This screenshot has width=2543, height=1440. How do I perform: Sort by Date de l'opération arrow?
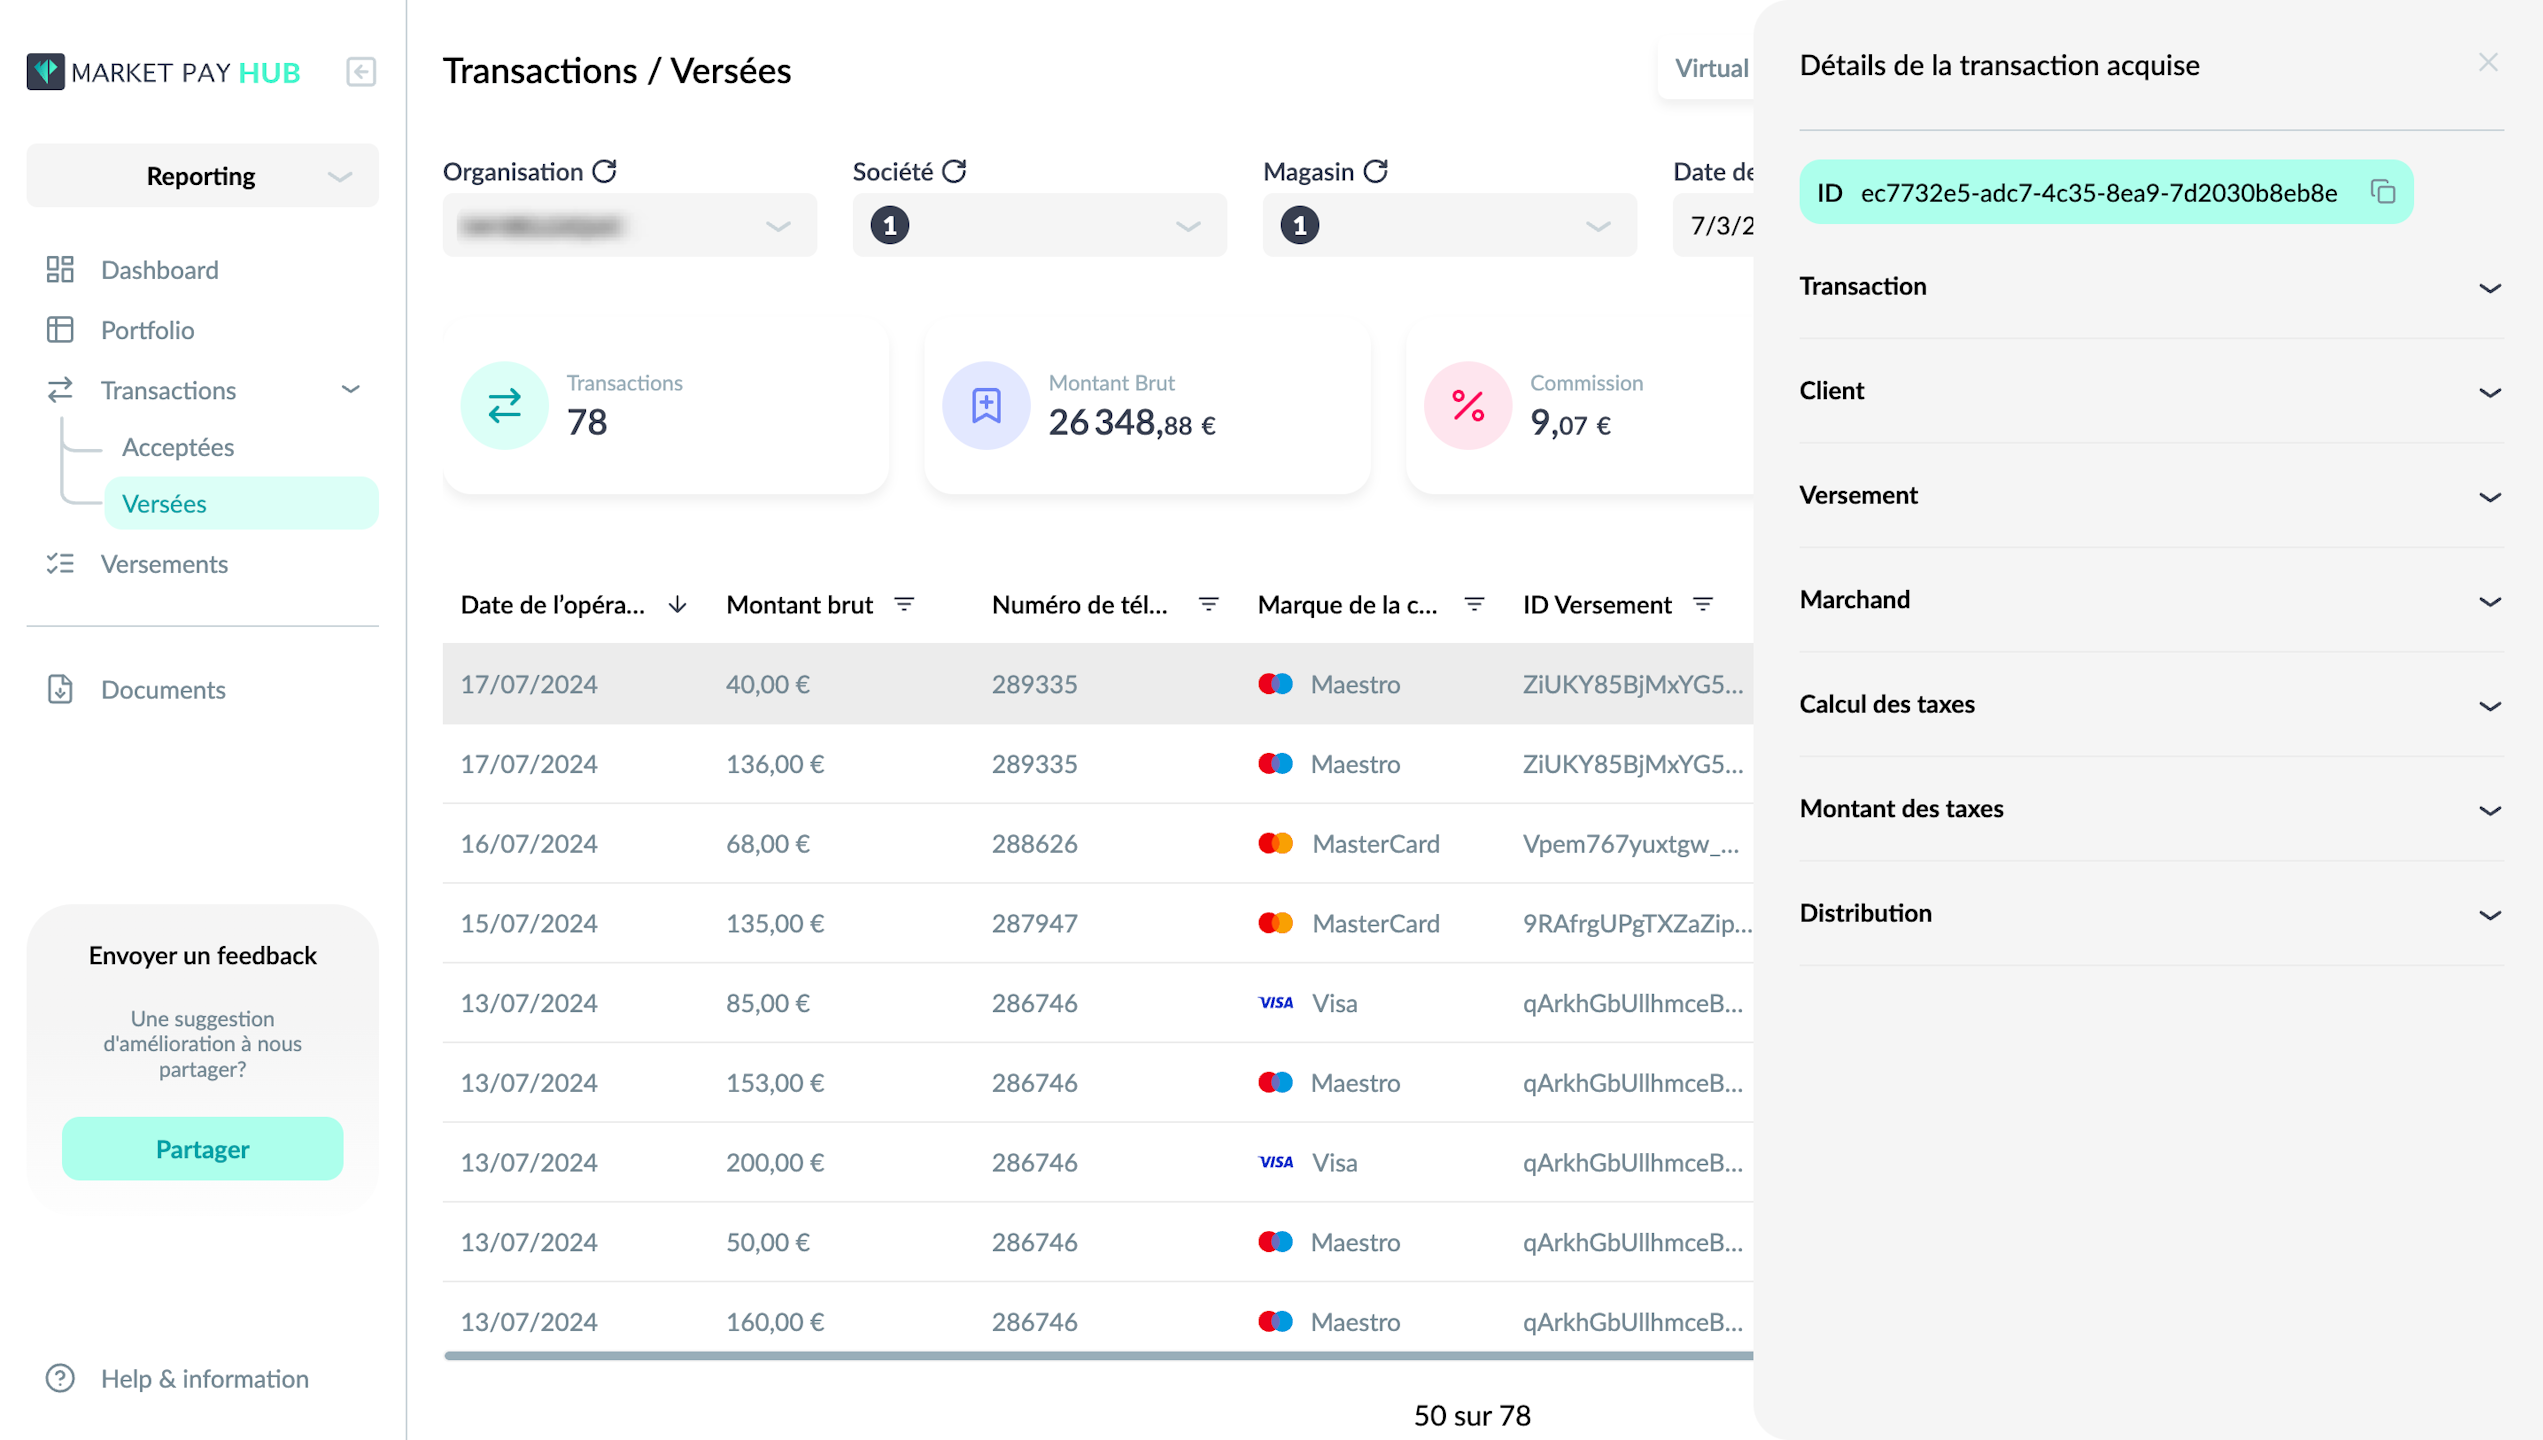(677, 604)
